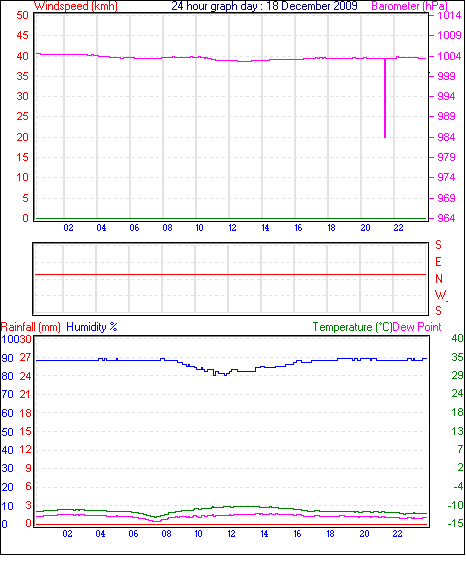Click the "994" barometer axis value

pos(447,96)
